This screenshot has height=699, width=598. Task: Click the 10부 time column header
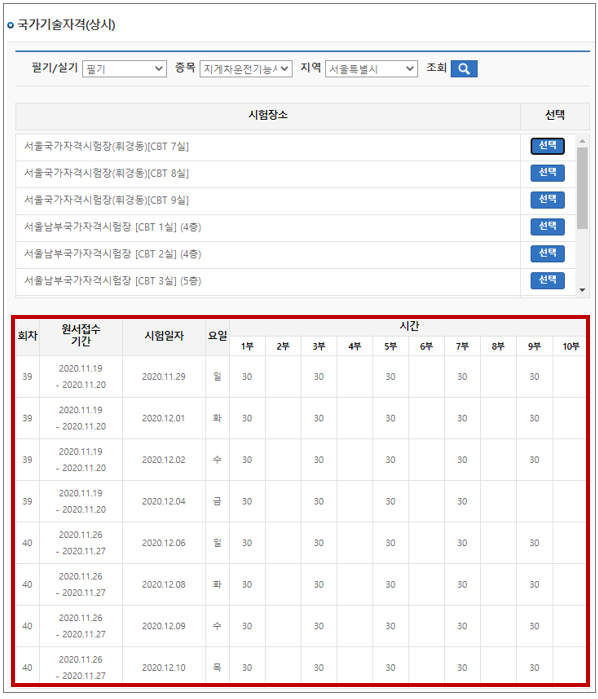(x=570, y=346)
